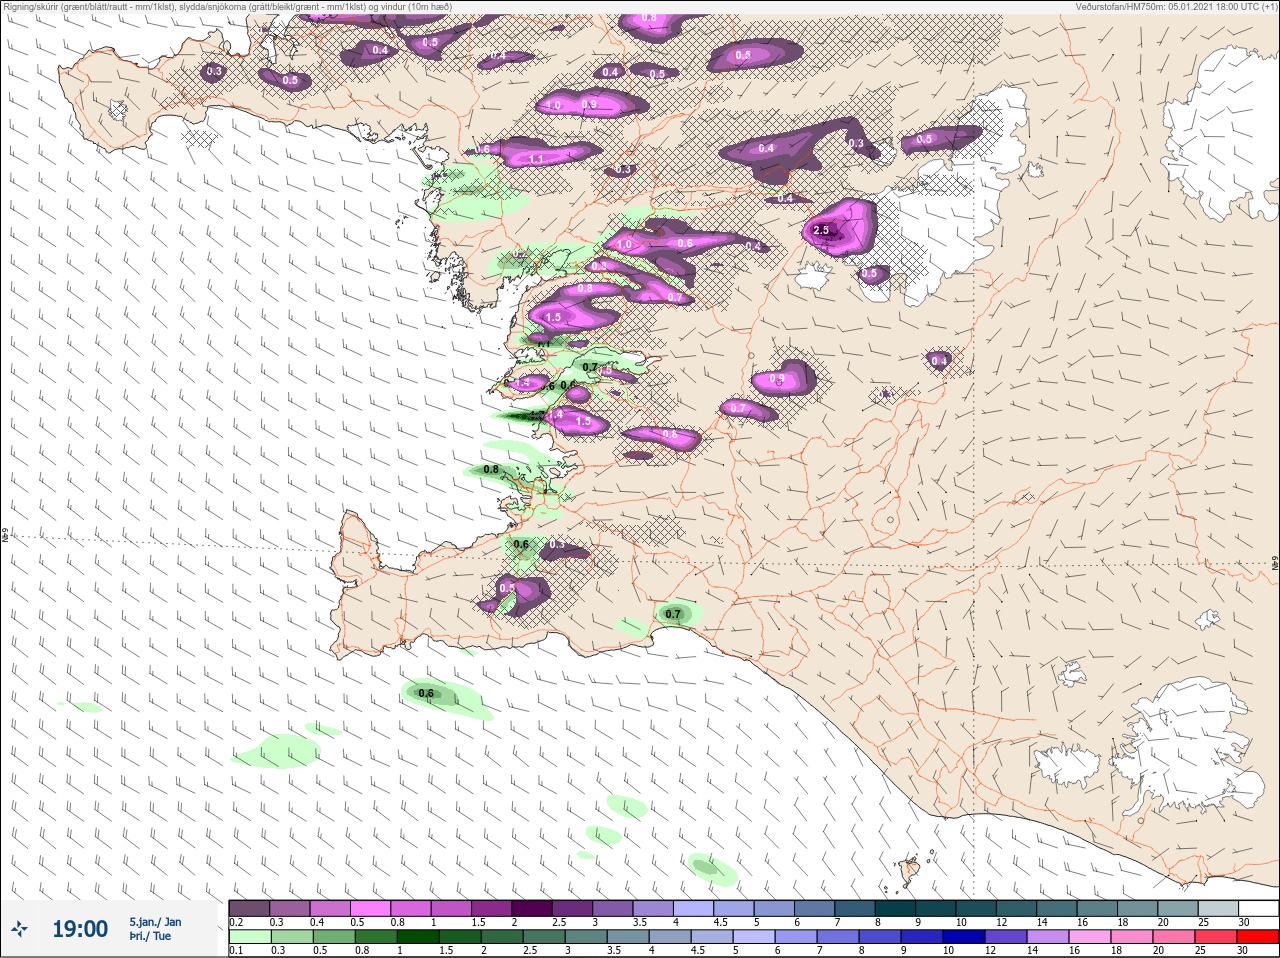This screenshot has height=958, width=1280.
Task: Pick the dark purple 2 swatch in upper legend
Action: 532,908
